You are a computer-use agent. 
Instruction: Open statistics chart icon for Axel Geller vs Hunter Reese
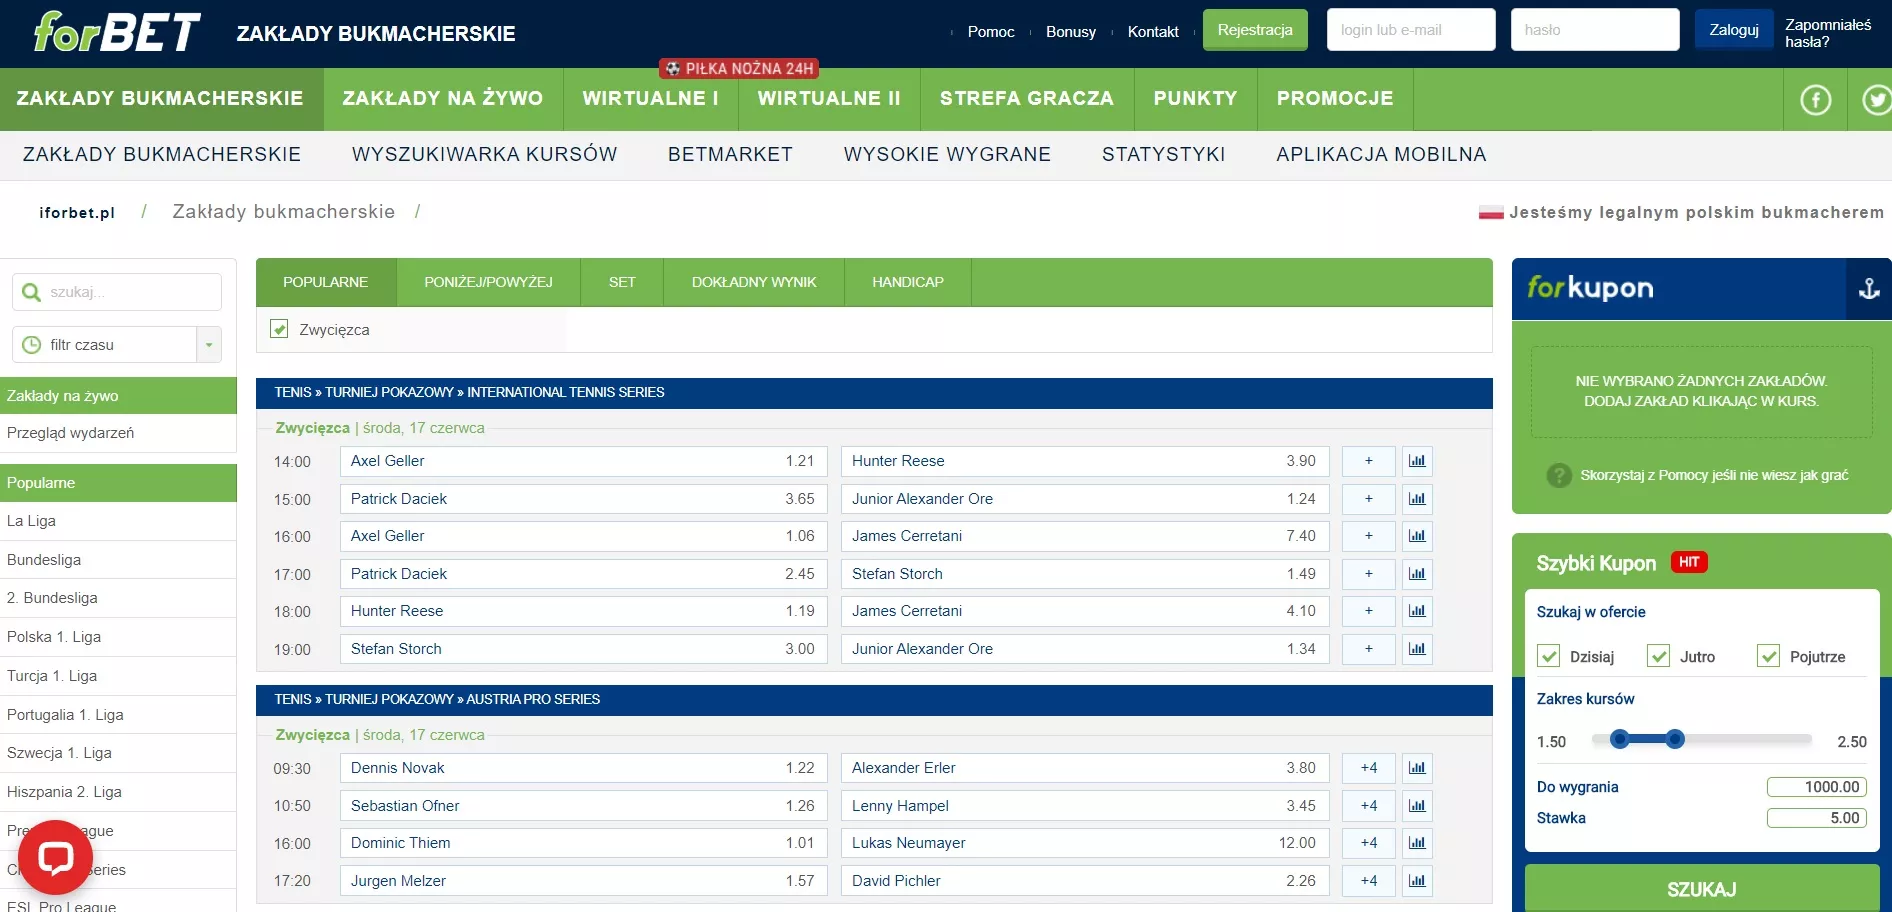(x=1416, y=461)
